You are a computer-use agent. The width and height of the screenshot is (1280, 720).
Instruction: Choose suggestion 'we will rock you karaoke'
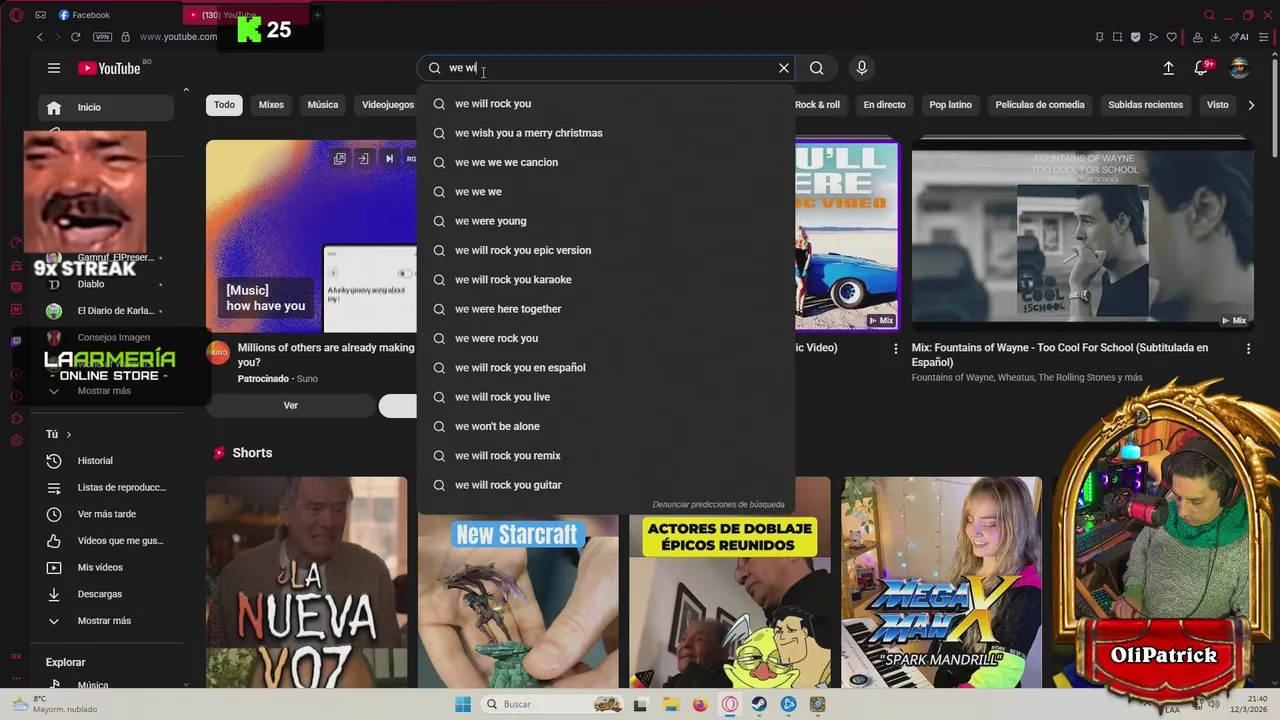pos(606,280)
